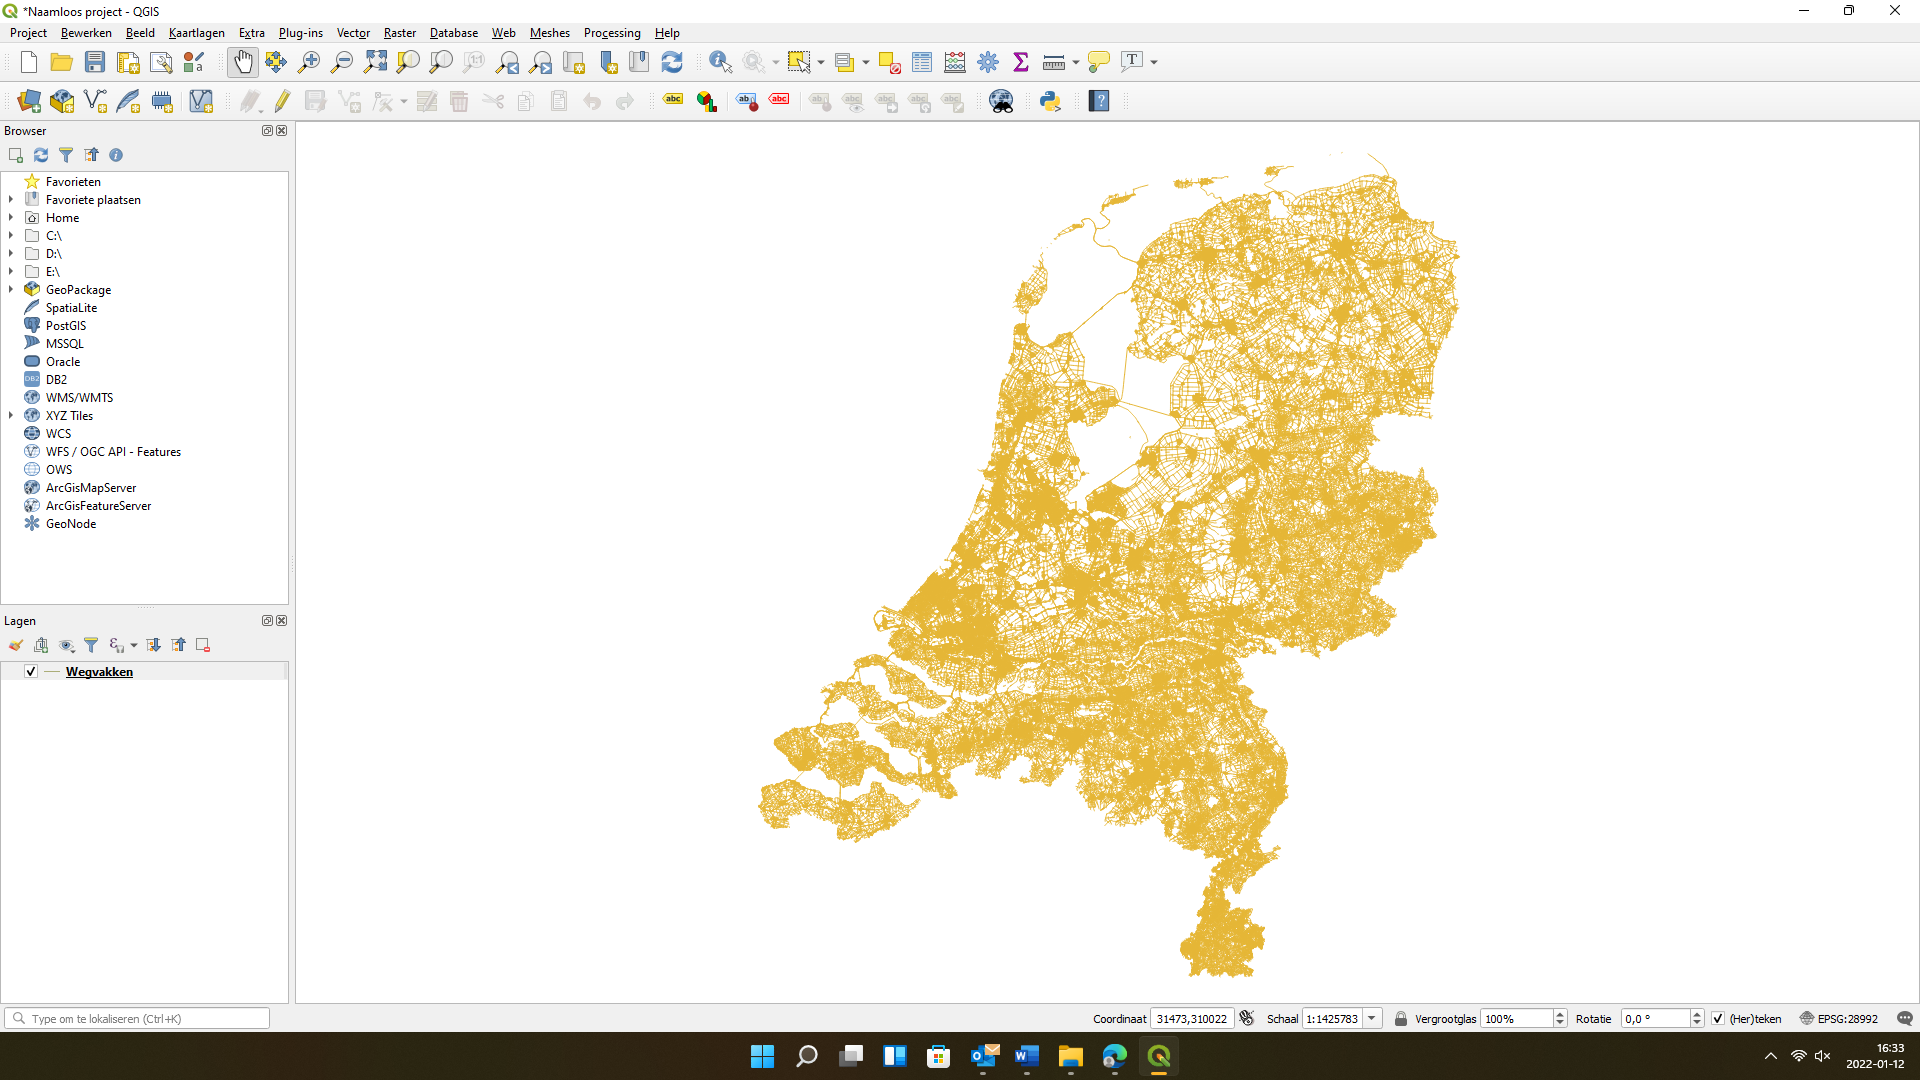Open the EPSG:28992 projection settings

(x=1838, y=1019)
